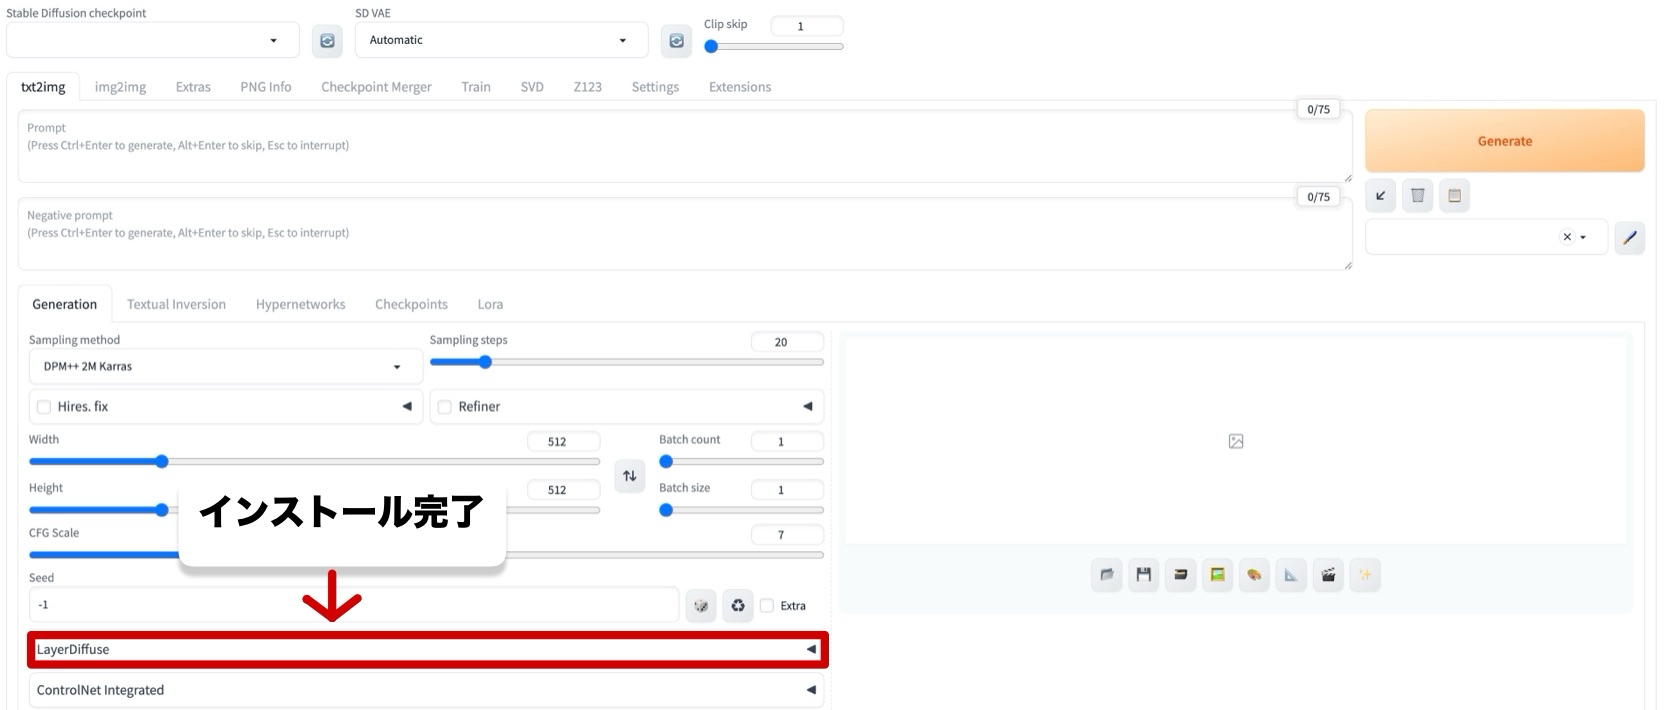Open the Sampling method dropdown

pyautogui.click(x=225, y=367)
